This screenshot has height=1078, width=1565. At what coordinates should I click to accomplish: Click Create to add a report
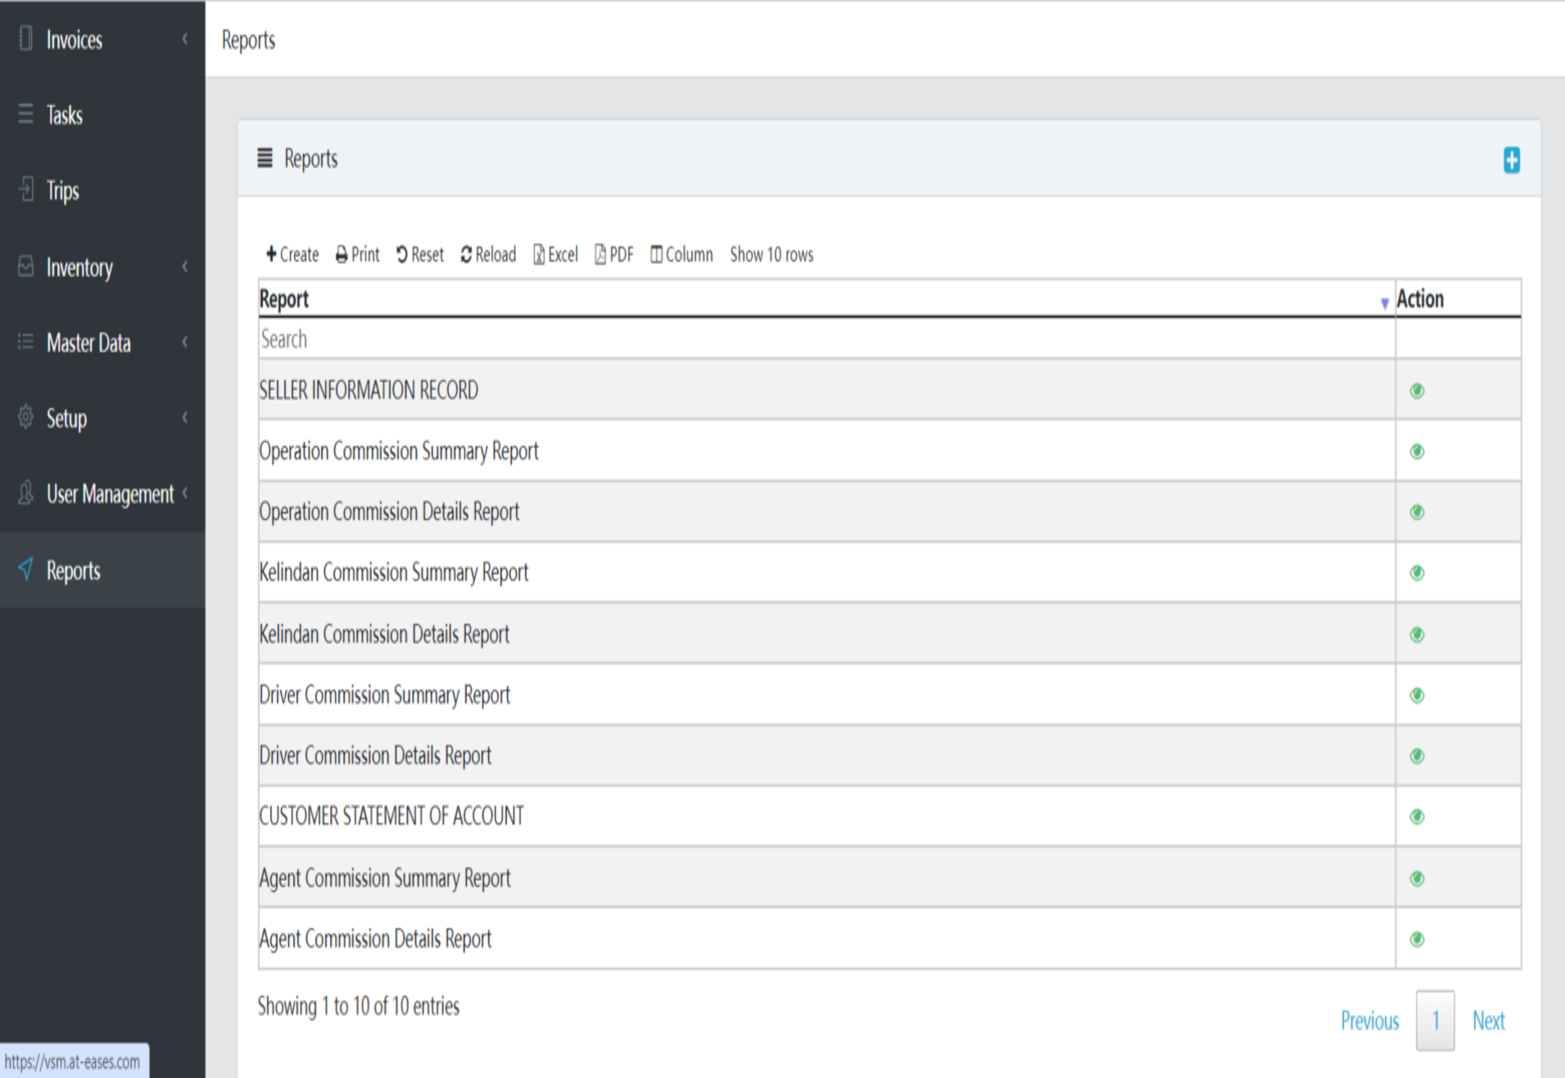(x=292, y=255)
